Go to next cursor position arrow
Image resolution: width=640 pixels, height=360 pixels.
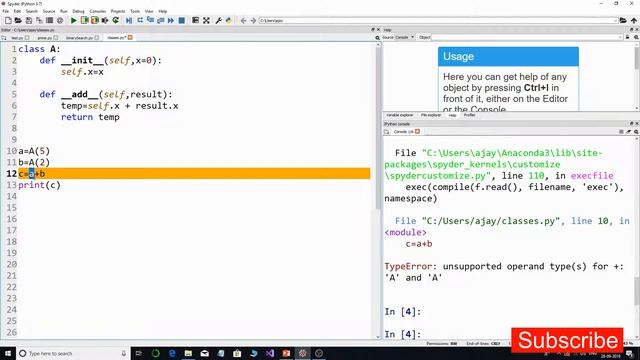tap(253, 20)
